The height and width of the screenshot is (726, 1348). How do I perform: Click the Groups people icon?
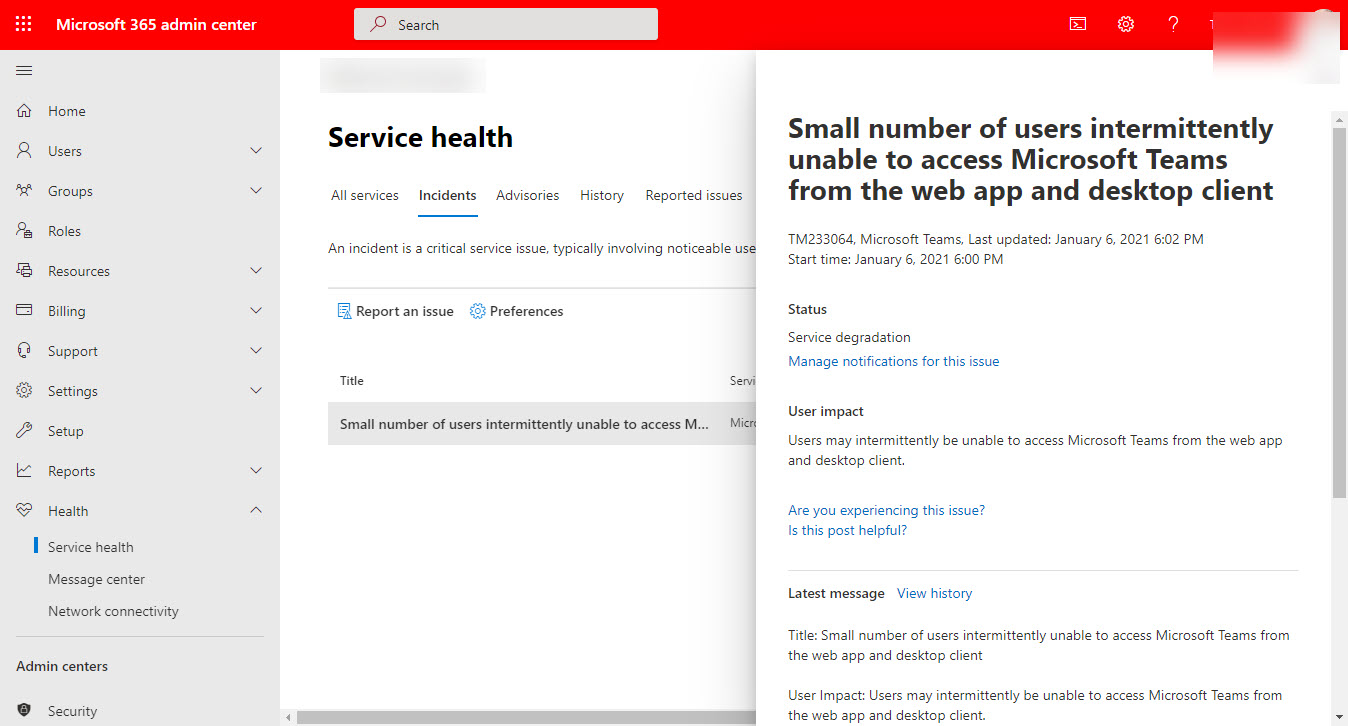pyautogui.click(x=25, y=191)
